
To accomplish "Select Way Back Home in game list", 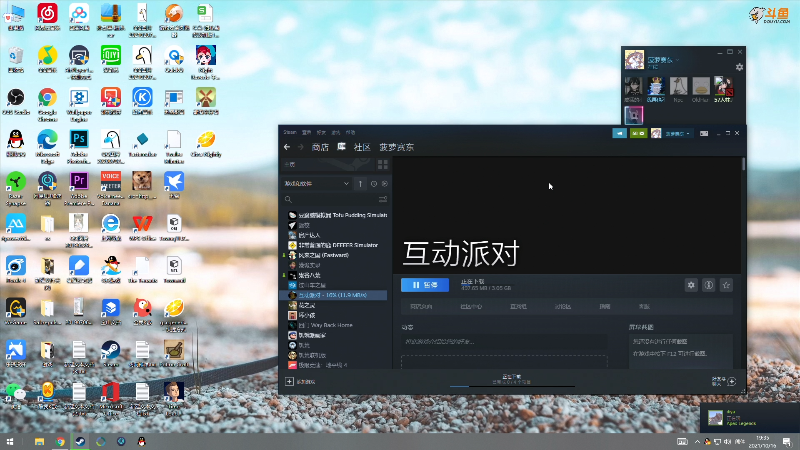I will 321,325.
